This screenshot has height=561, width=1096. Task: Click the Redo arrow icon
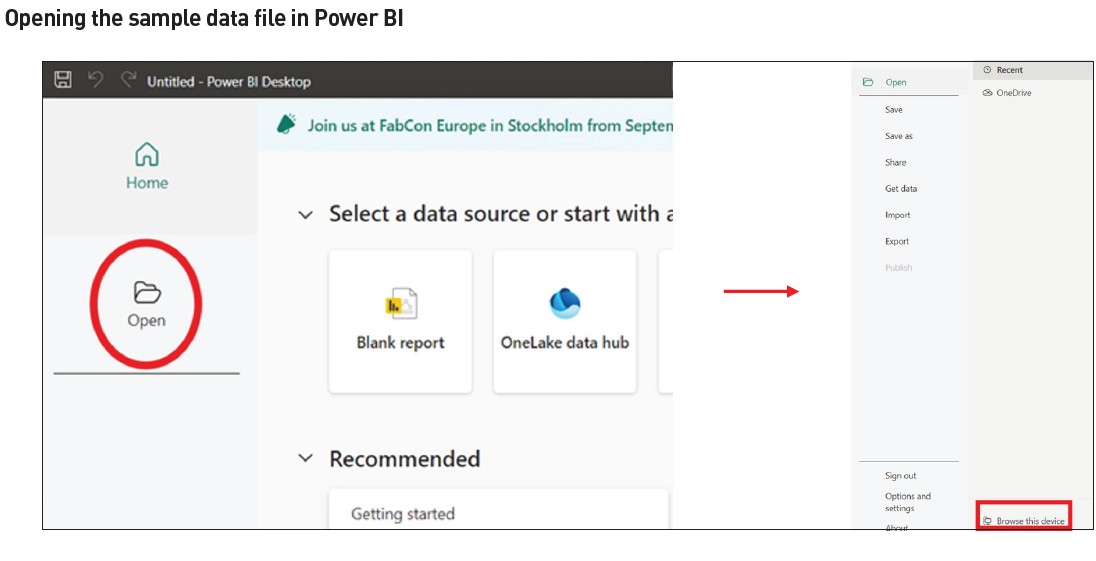127,80
